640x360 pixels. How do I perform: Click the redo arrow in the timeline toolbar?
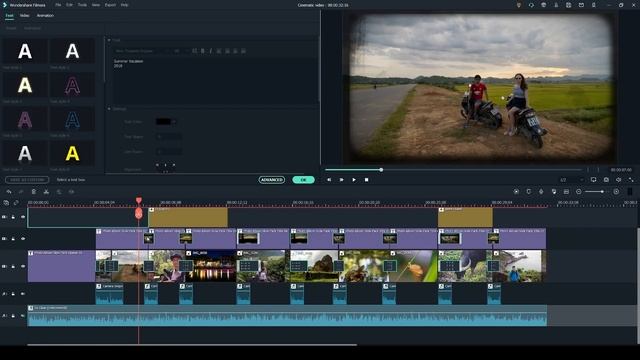pyautogui.click(x=21, y=192)
